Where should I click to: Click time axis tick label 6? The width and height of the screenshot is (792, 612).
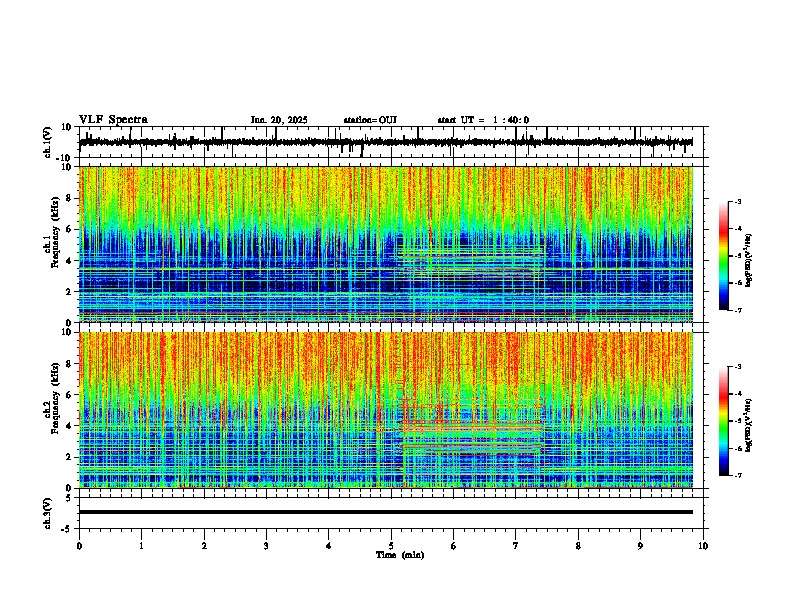click(x=454, y=546)
